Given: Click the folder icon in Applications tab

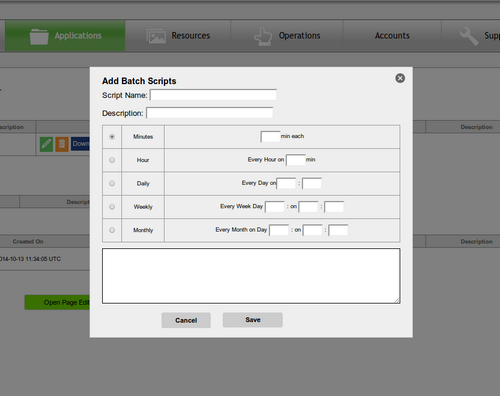Looking at the screenshot, I should tap(39, 36).
